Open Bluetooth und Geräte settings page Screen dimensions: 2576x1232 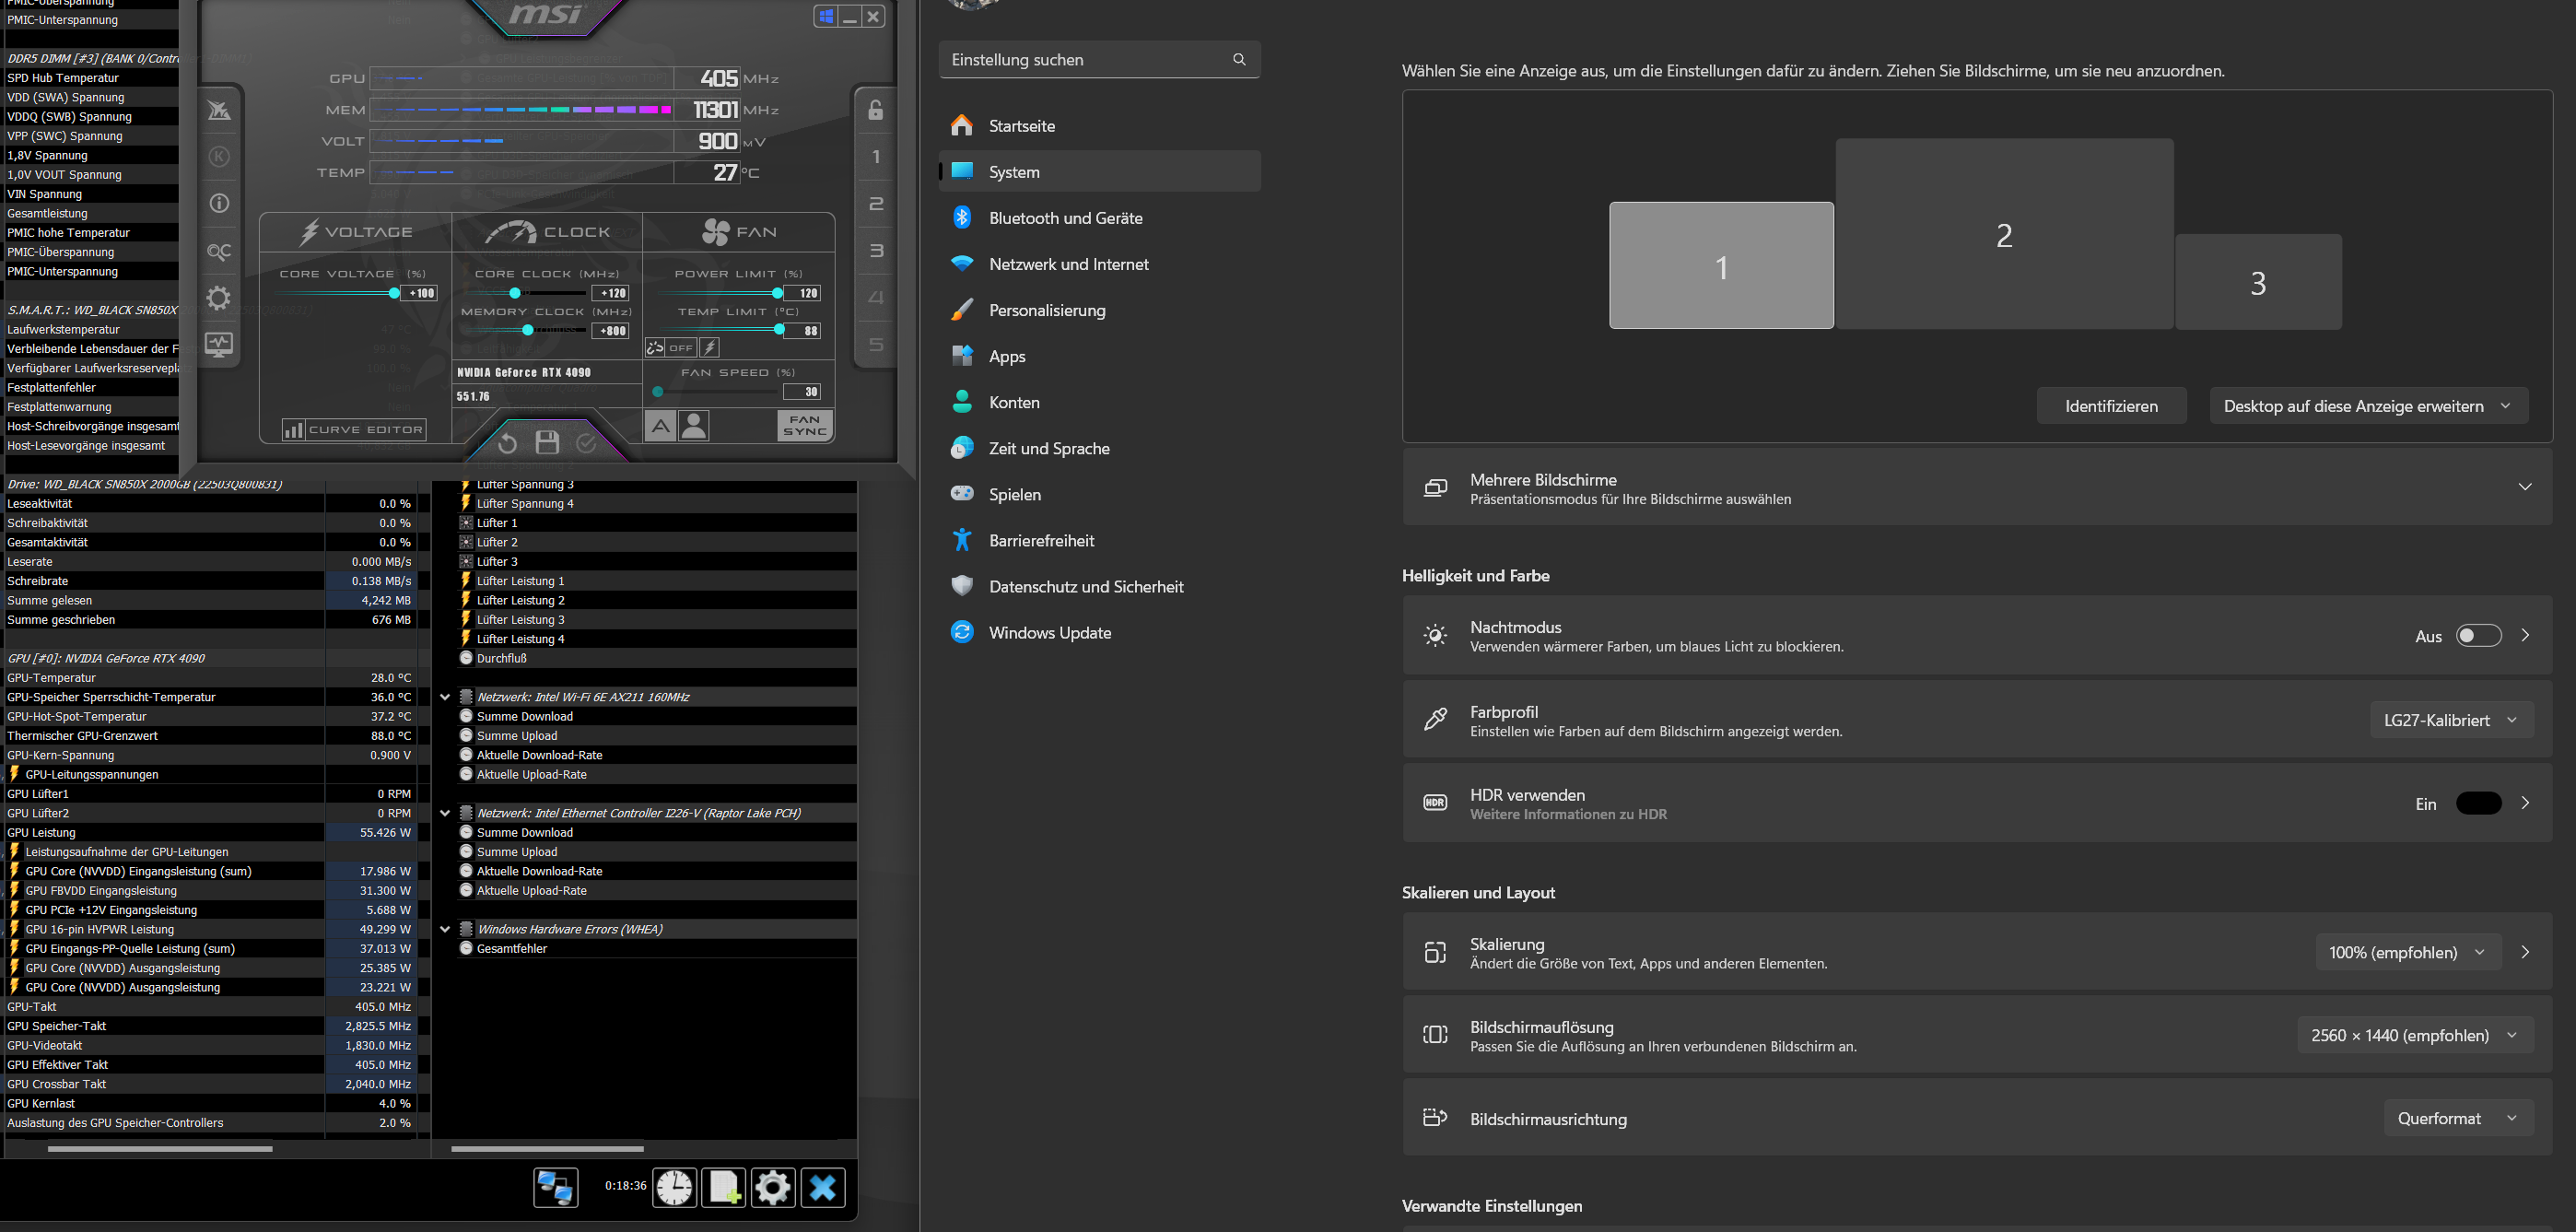(1065, 218)
